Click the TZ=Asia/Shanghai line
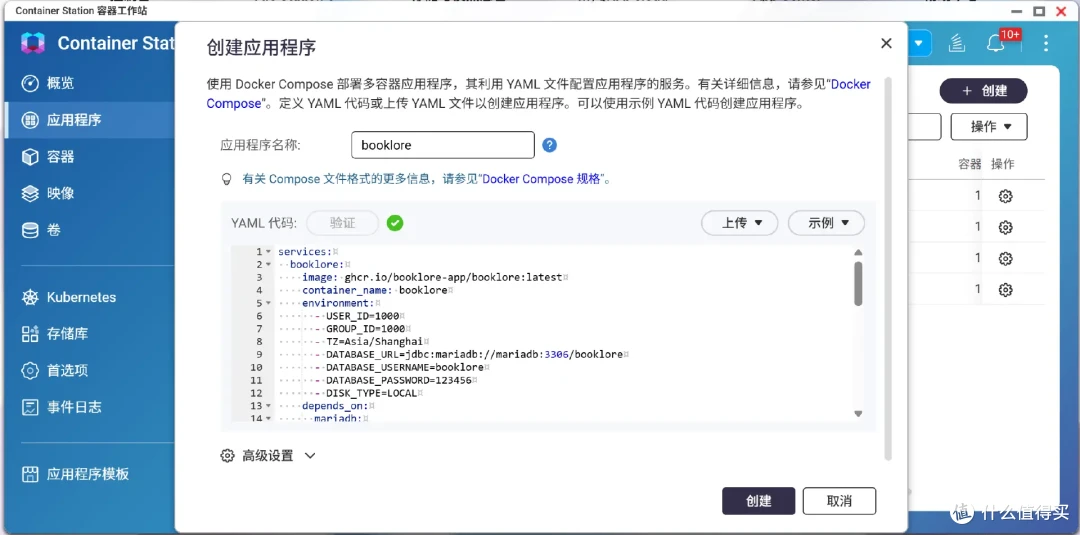1080x535 pixels. (373, 342)
